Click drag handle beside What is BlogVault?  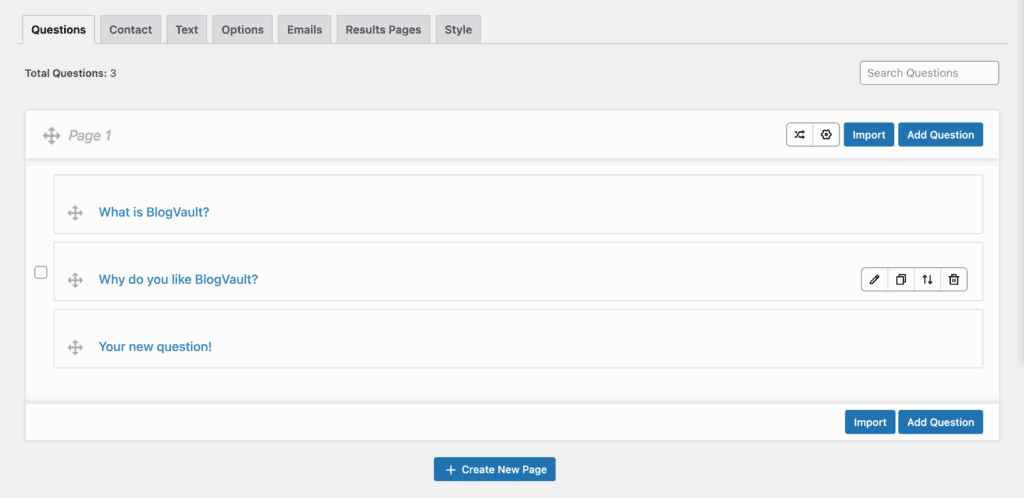[x=75, y=213]
